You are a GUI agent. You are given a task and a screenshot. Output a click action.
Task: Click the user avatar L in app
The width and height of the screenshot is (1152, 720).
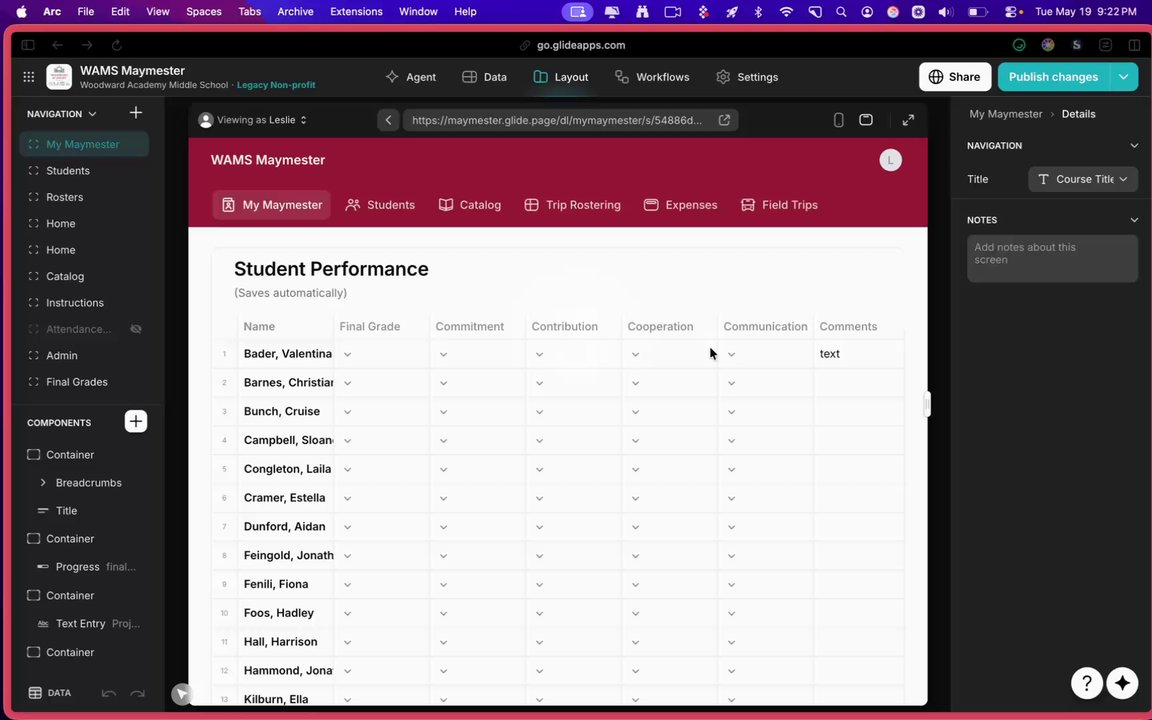[890, 160]
